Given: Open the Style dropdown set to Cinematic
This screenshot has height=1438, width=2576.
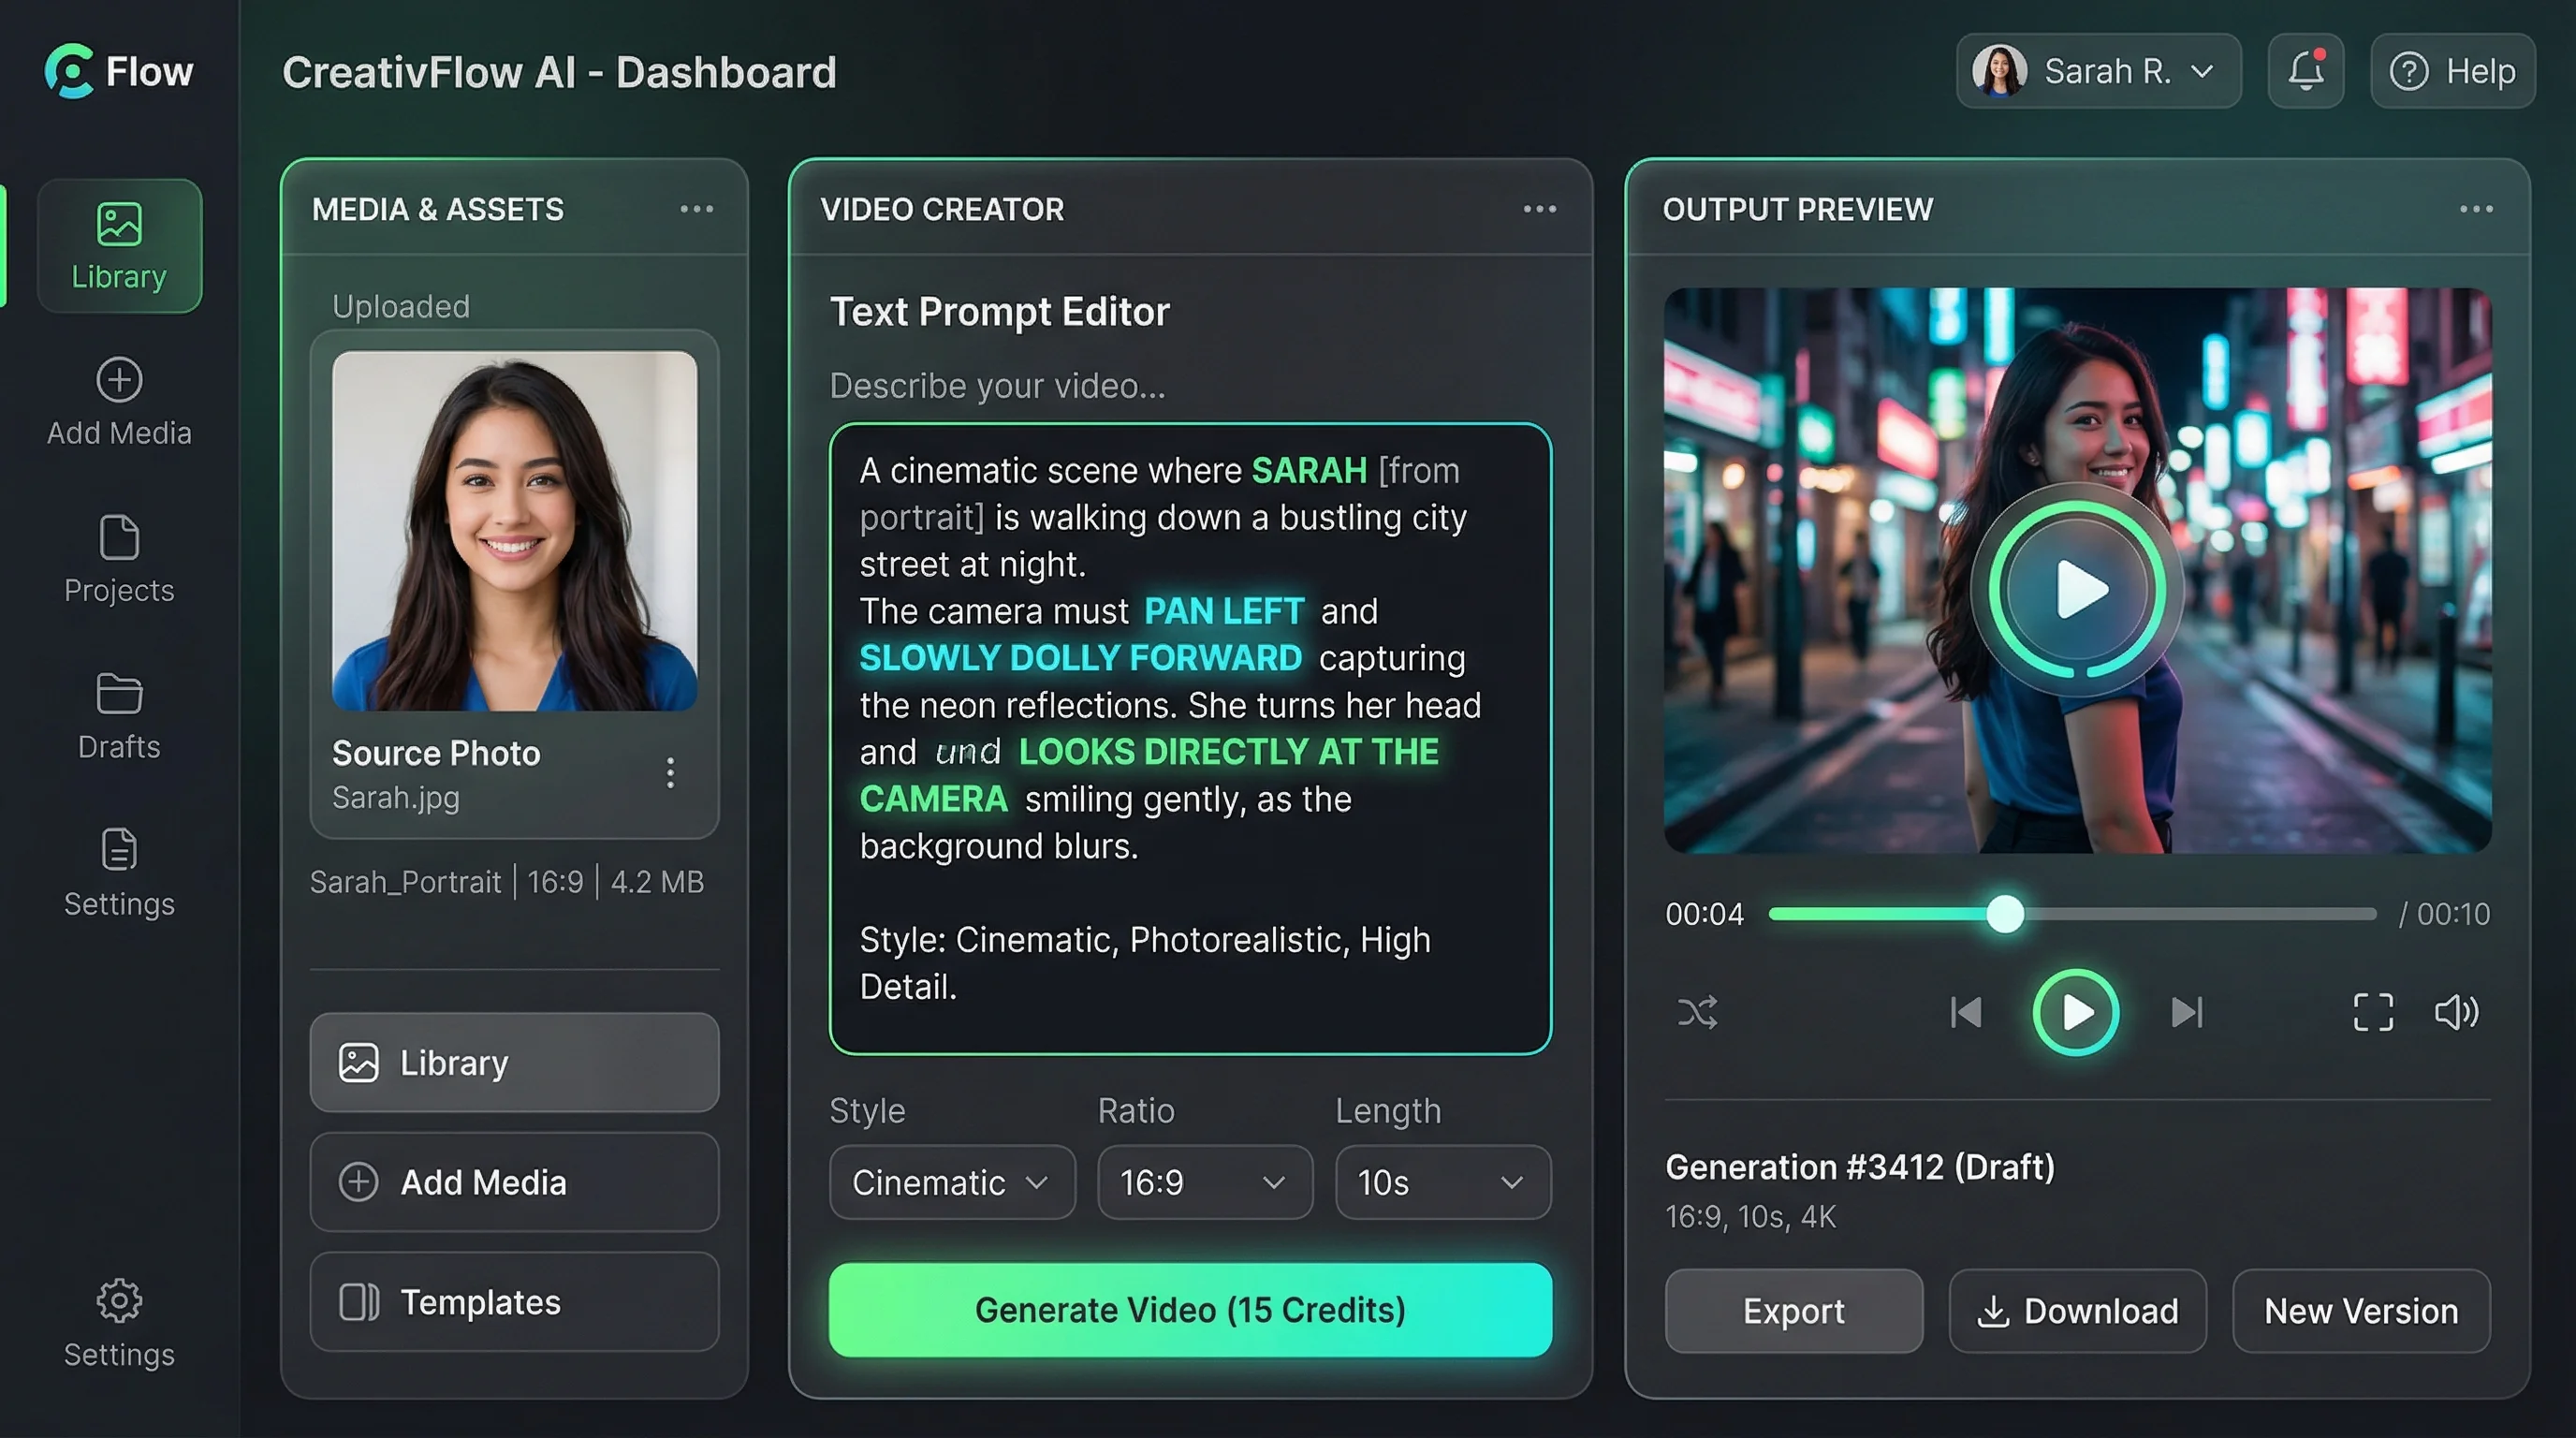Looking at the screenshot, I should [951, 1182].
